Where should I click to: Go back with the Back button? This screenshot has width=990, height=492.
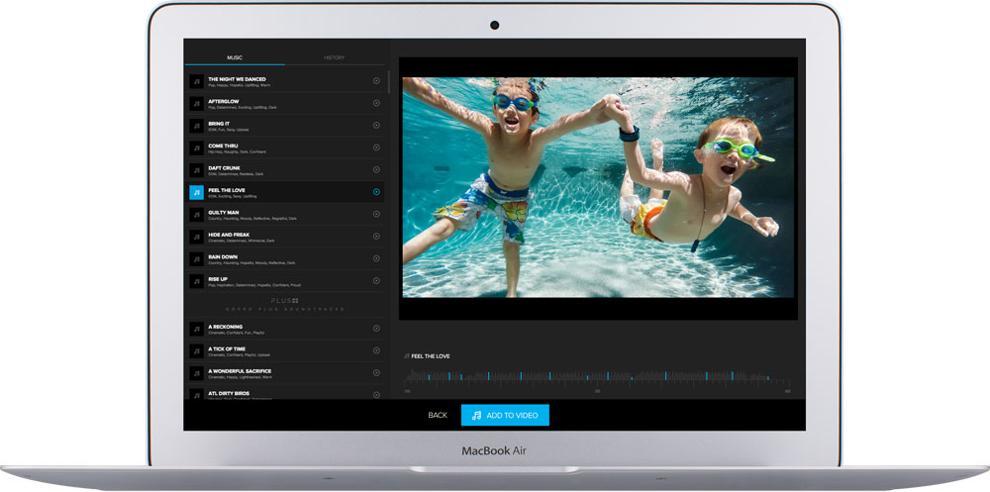click(x=438, y=415)
